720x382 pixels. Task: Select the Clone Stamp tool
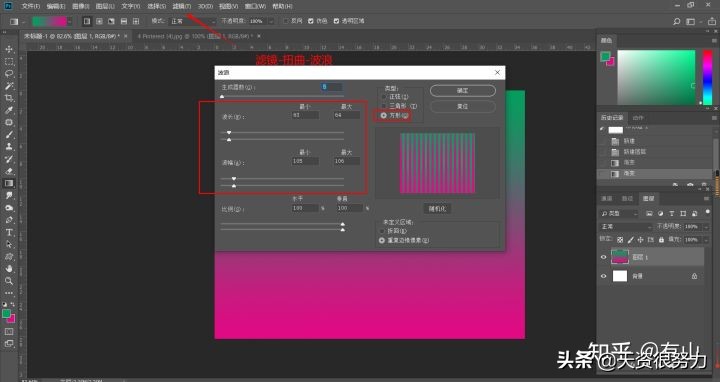point(9,147)
